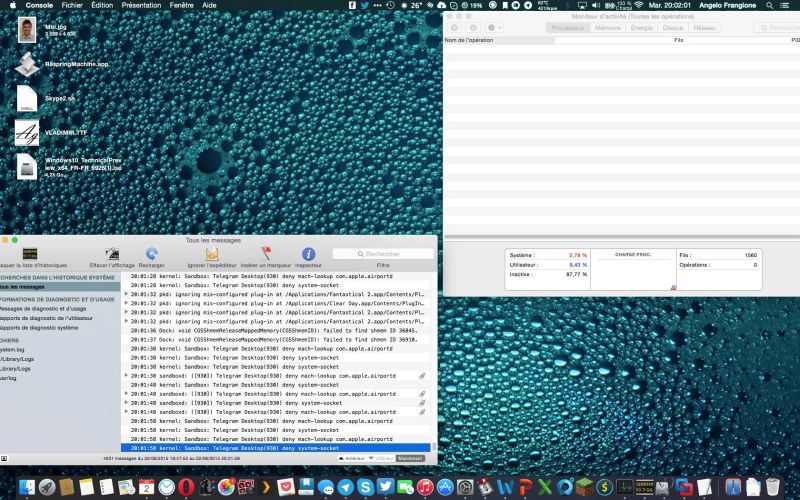Click the Wi-Fi status icon in menu bar
800x500 pixels.
pos(639,5)
